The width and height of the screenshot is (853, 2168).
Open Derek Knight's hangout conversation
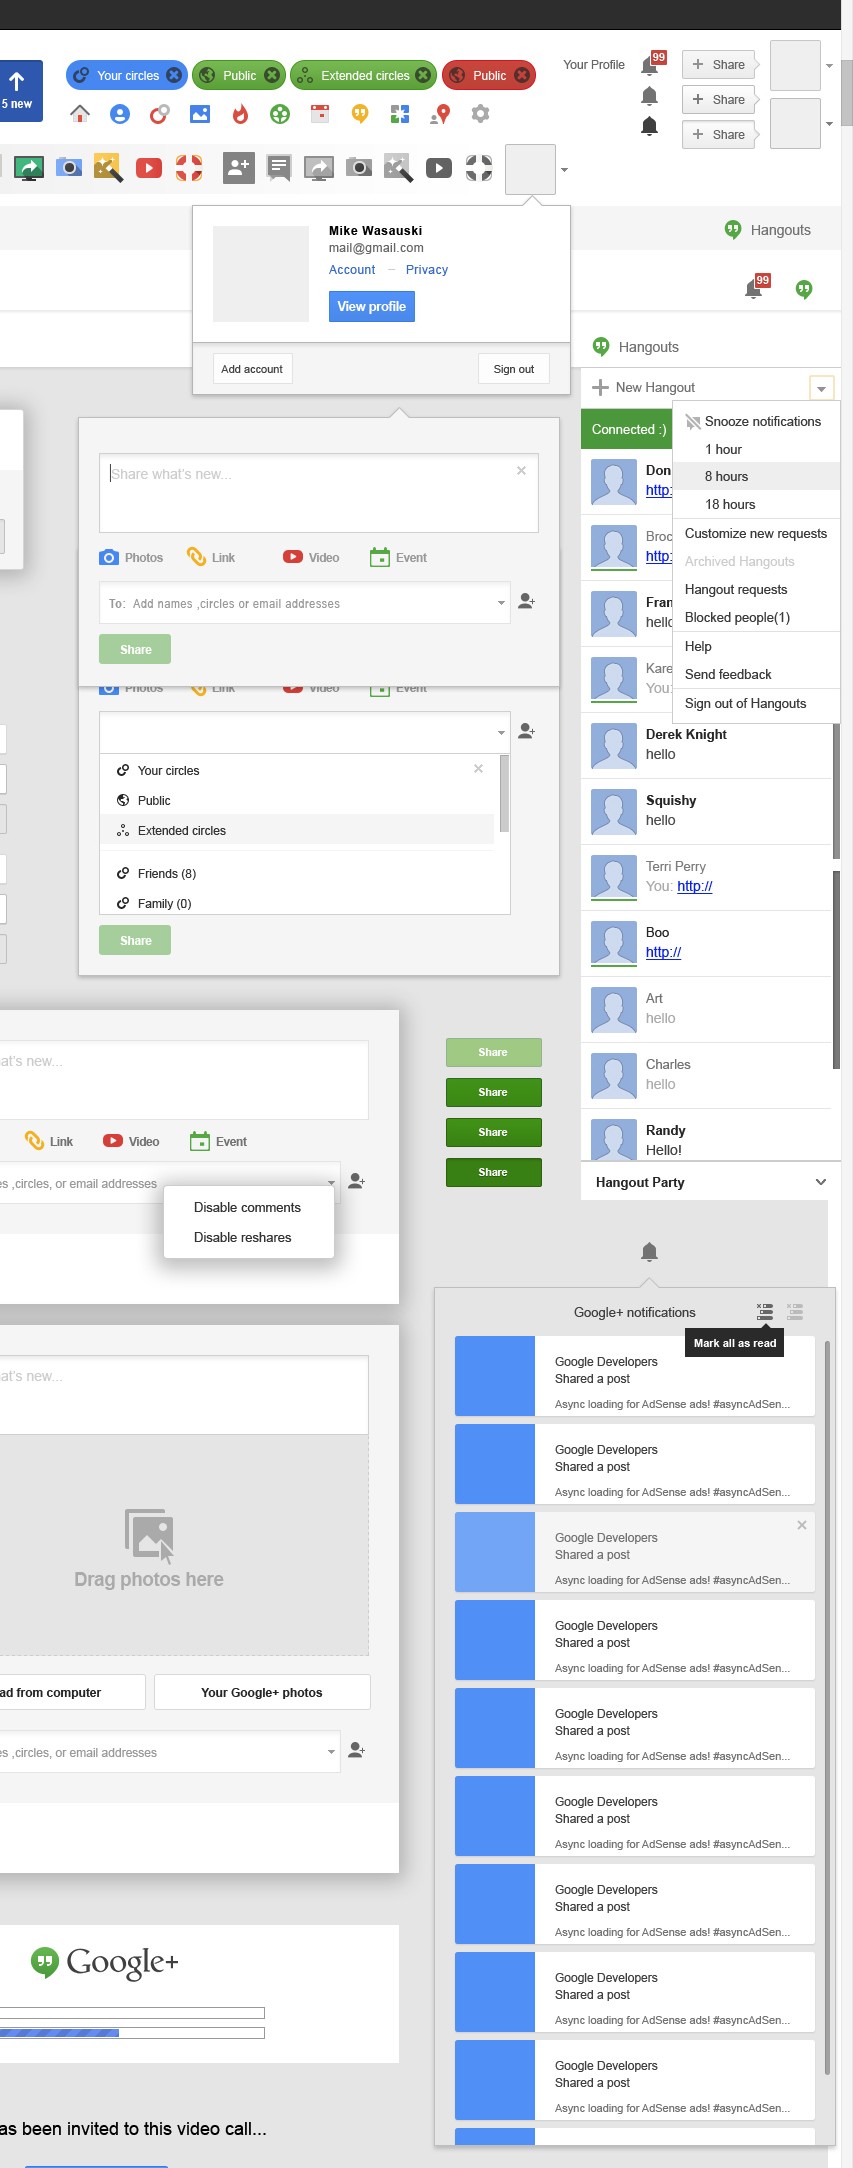(706, 745)
